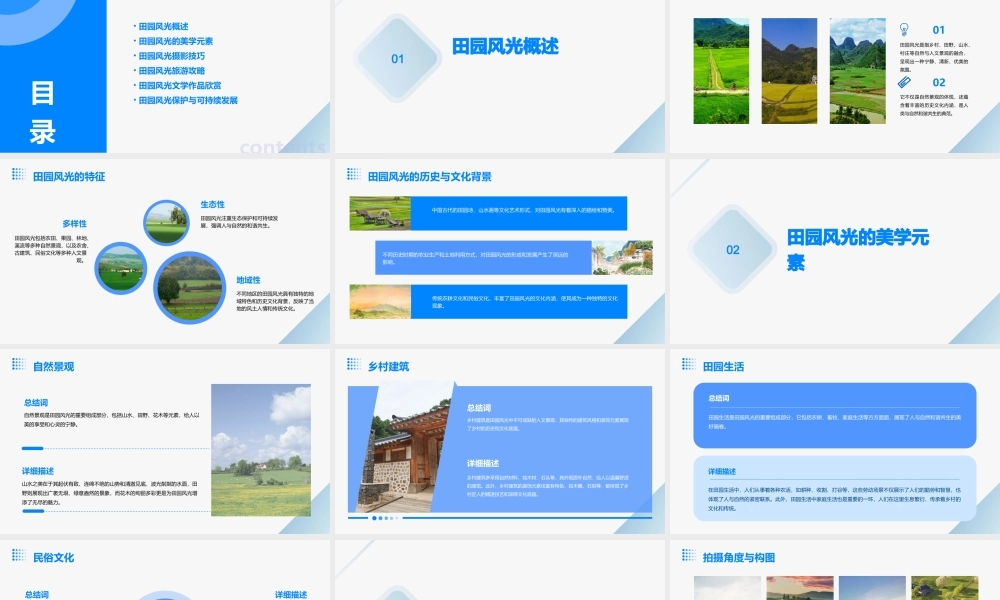The width and height of the screenshot is (1000, 600).
Task: Select 田园风光文学作品欣赏 in the contents list
Action: point(180,85)
